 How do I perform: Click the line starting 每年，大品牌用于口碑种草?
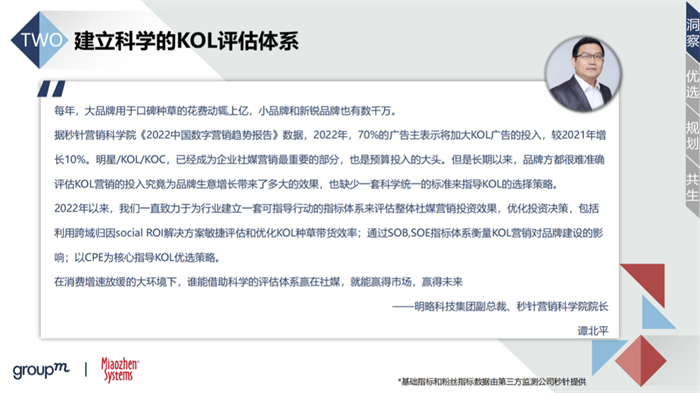click(225, 111)
